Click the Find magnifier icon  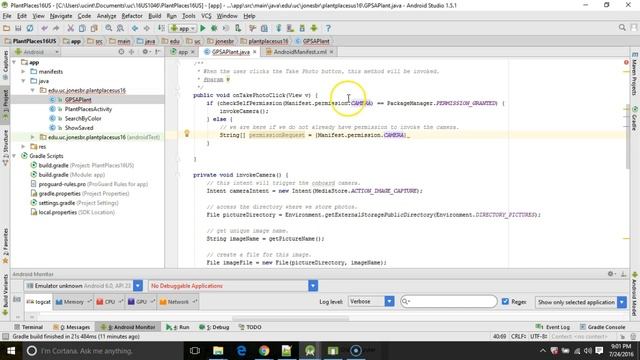109,28
